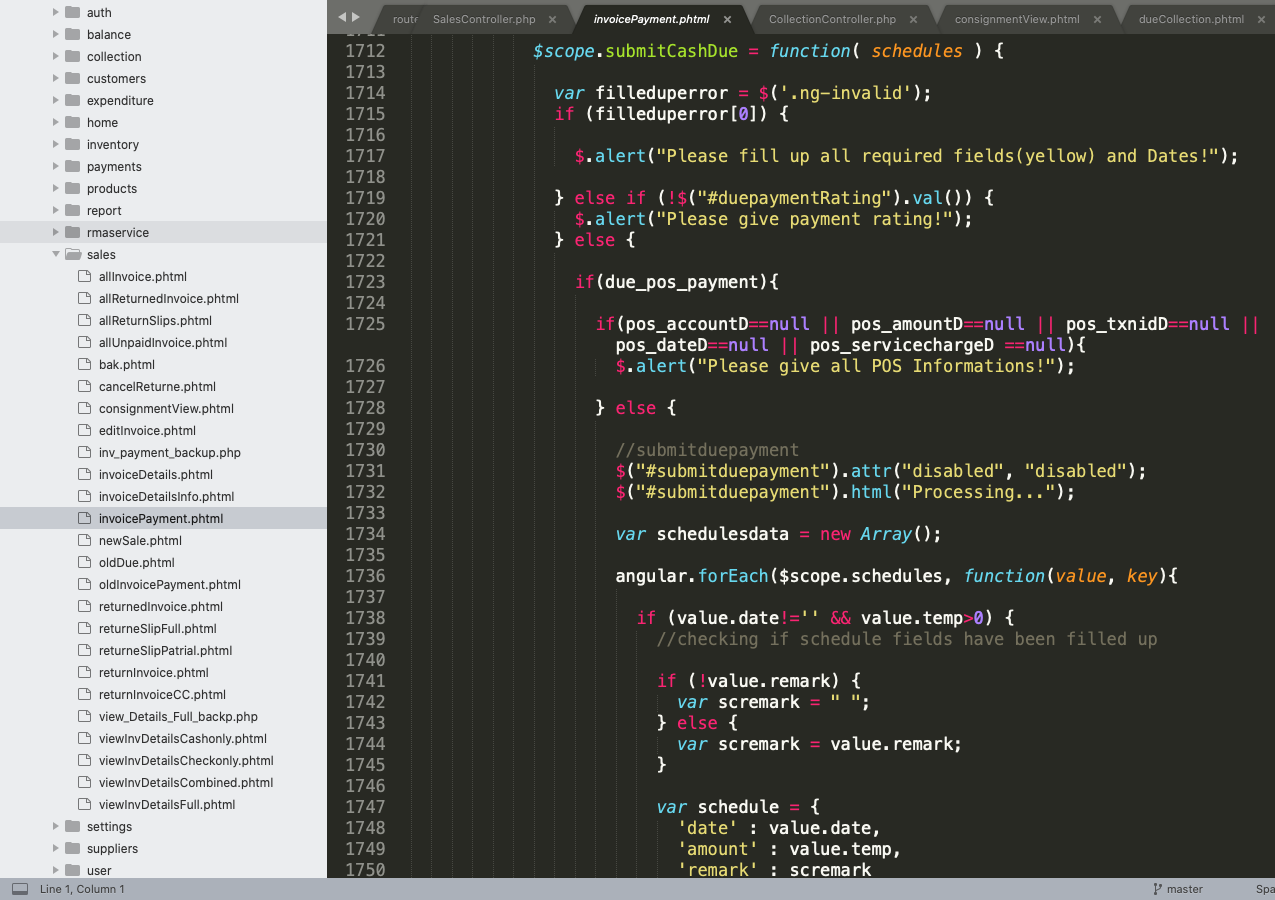Expand the inventory folder
The width and height of the screenshot is (1275, 900).
pos(56,145)
